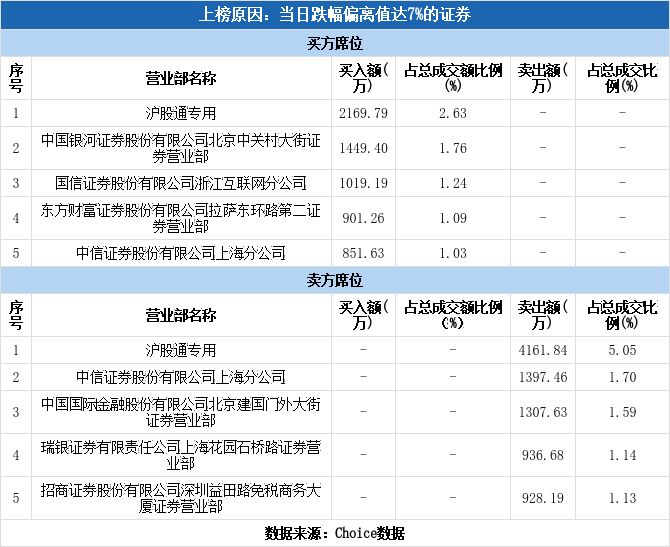Click buy amount 1019.19
Viewport: 670px width, 547px height.
[363, 183]
